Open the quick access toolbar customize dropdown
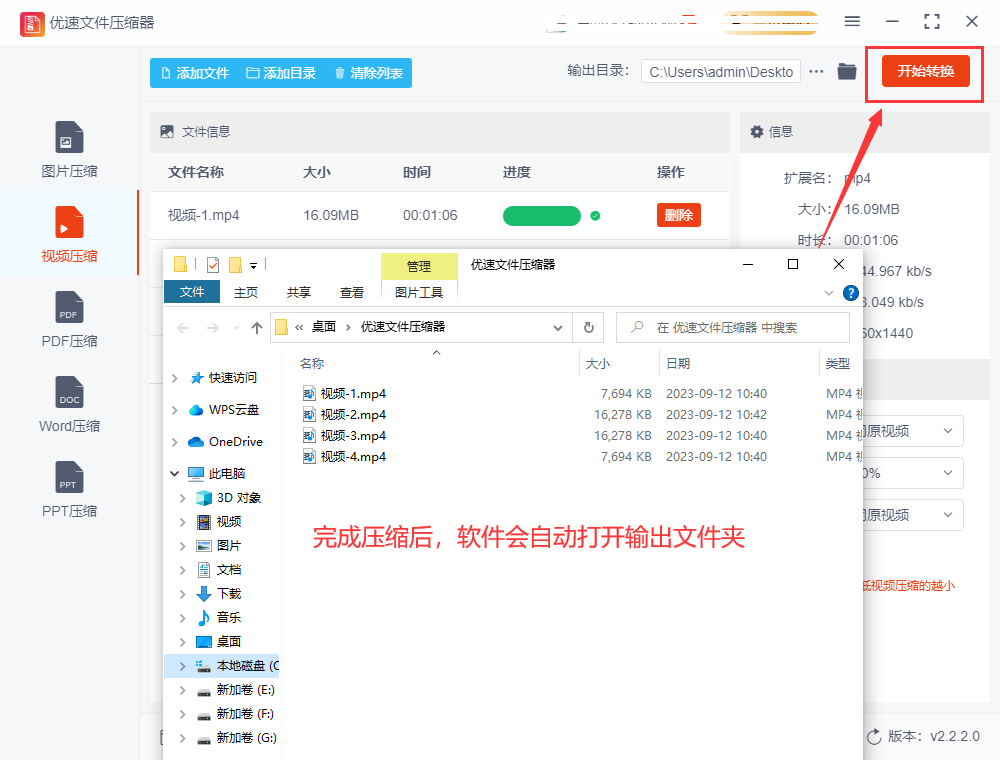Screen dimensions: 1000x760 [x=253, y=265]
